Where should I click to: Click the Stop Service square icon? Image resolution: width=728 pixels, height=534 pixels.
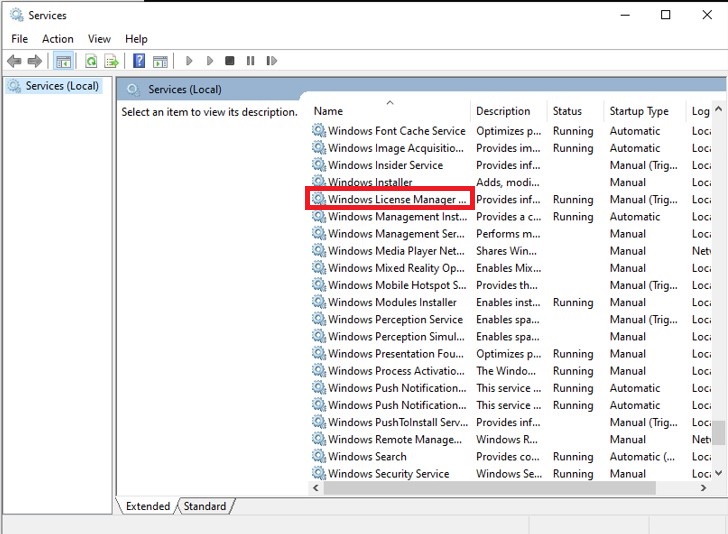[229, 61]
